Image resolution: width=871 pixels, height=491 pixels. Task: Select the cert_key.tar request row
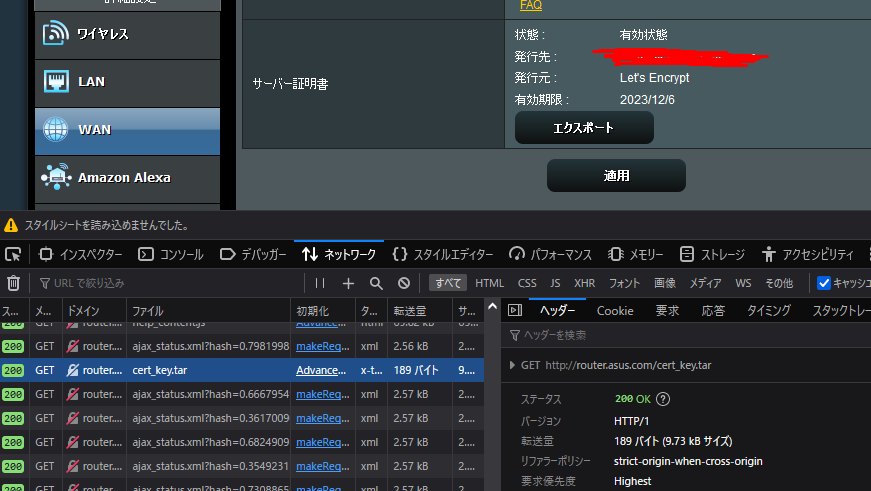pos(242,370)
